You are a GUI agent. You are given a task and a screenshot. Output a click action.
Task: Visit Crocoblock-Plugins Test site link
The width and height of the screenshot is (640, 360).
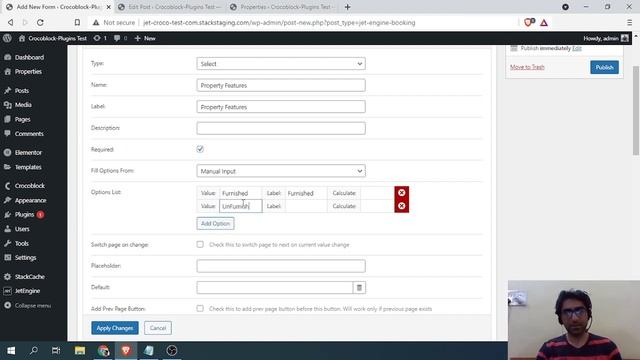point(53,38)
